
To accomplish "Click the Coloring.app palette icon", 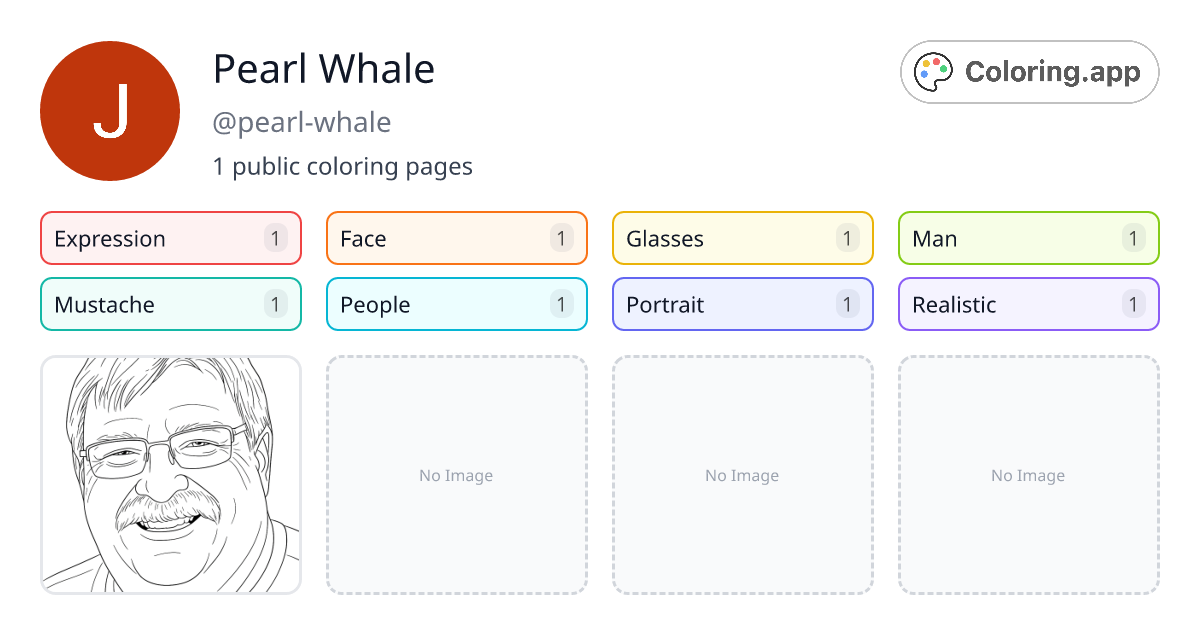I will 932,71.
